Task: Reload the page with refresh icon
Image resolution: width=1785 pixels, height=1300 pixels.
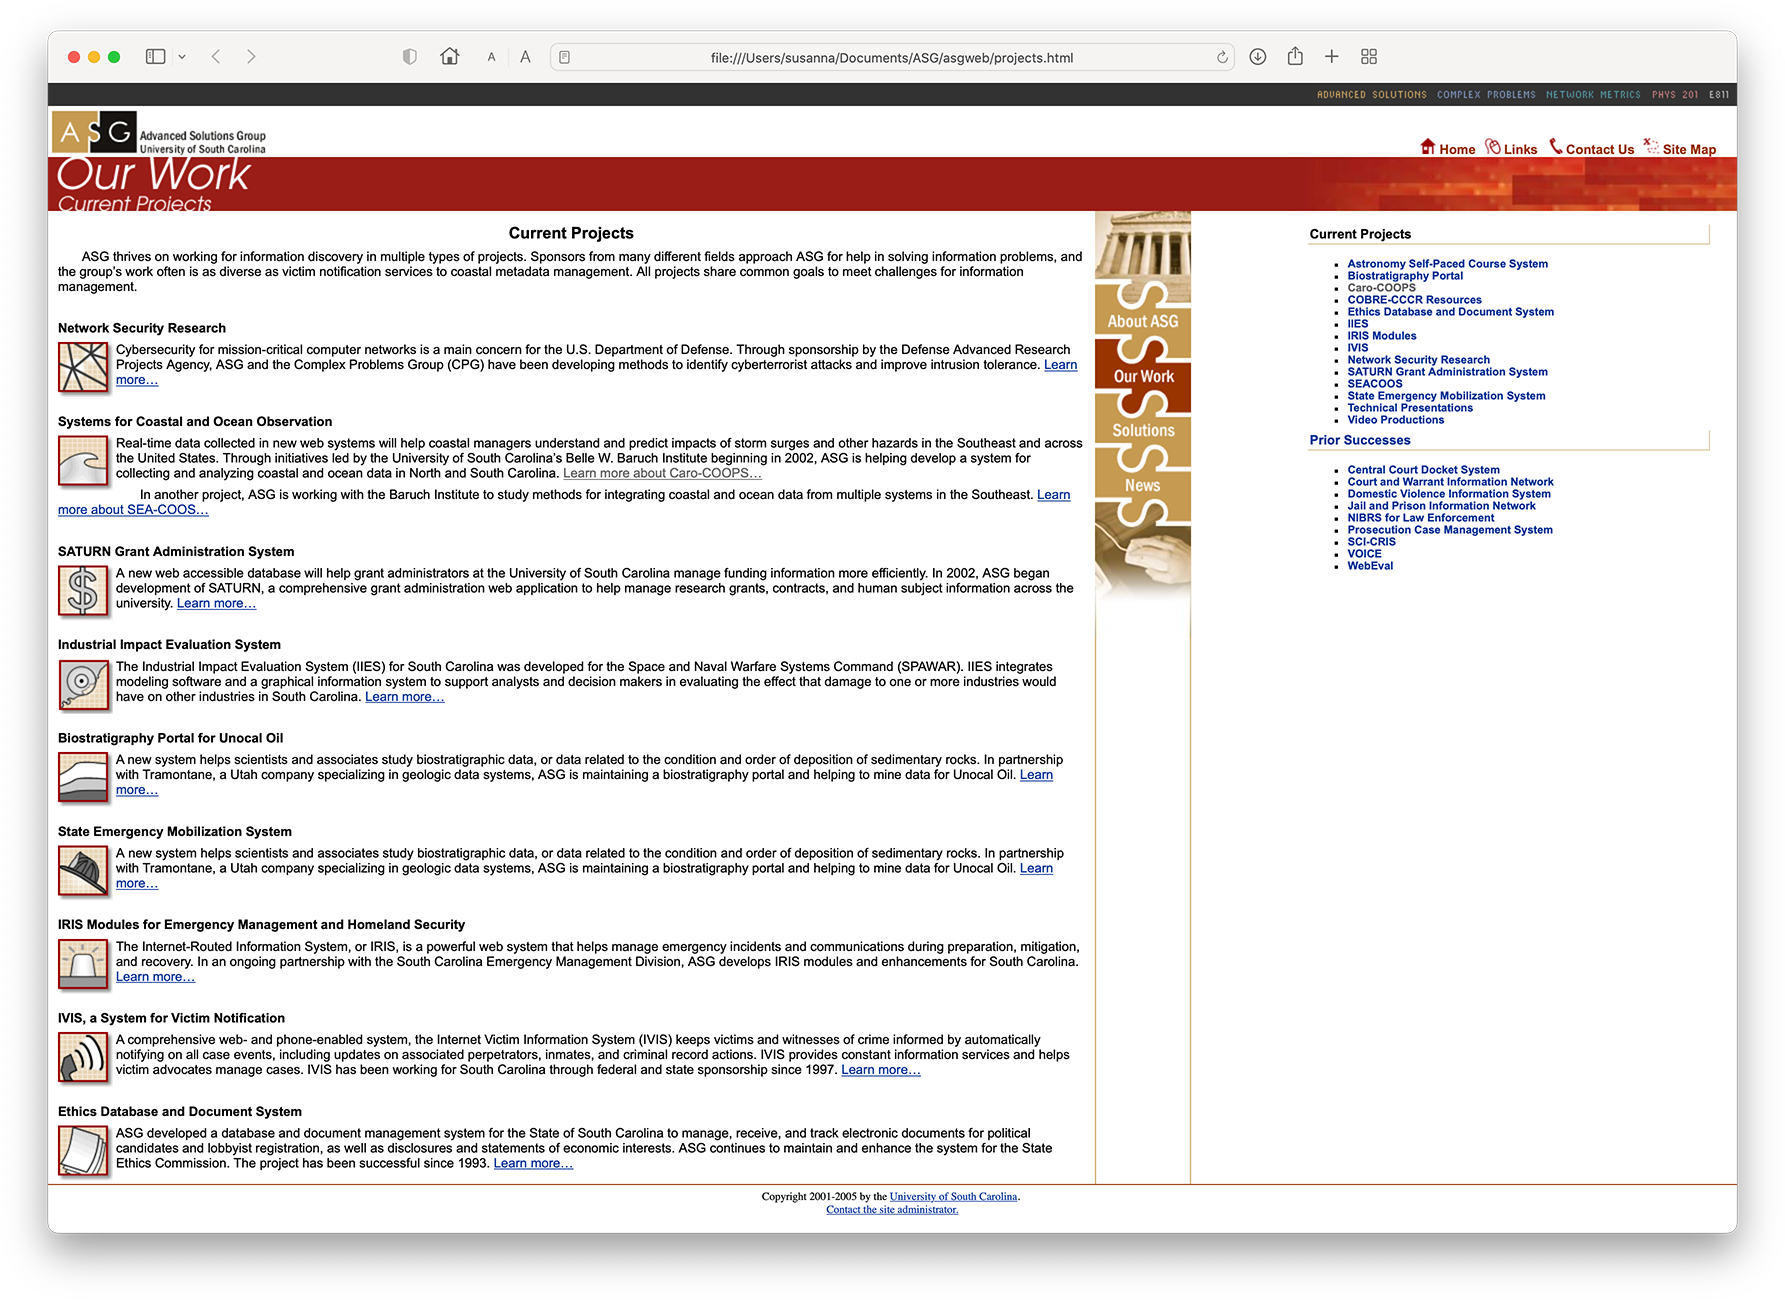Action: 1222,58
